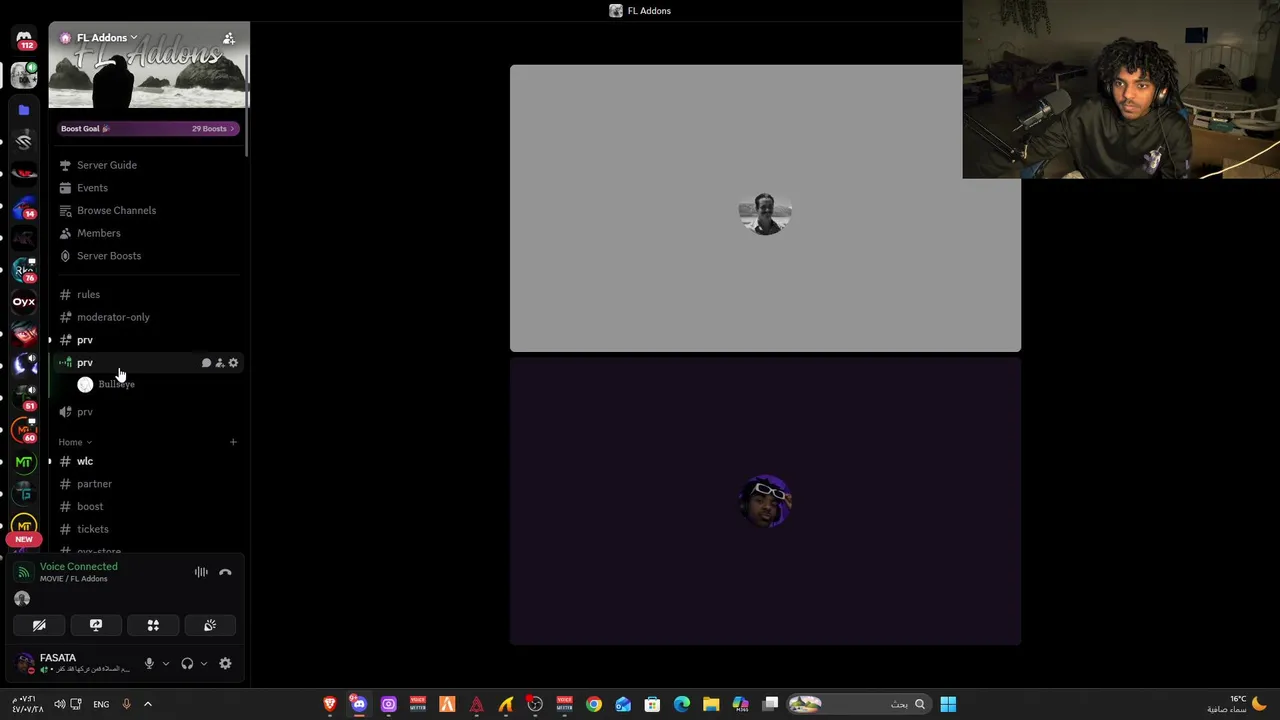Click the Voice Connected status text
1280x720 pixels.
coord(78,567)
